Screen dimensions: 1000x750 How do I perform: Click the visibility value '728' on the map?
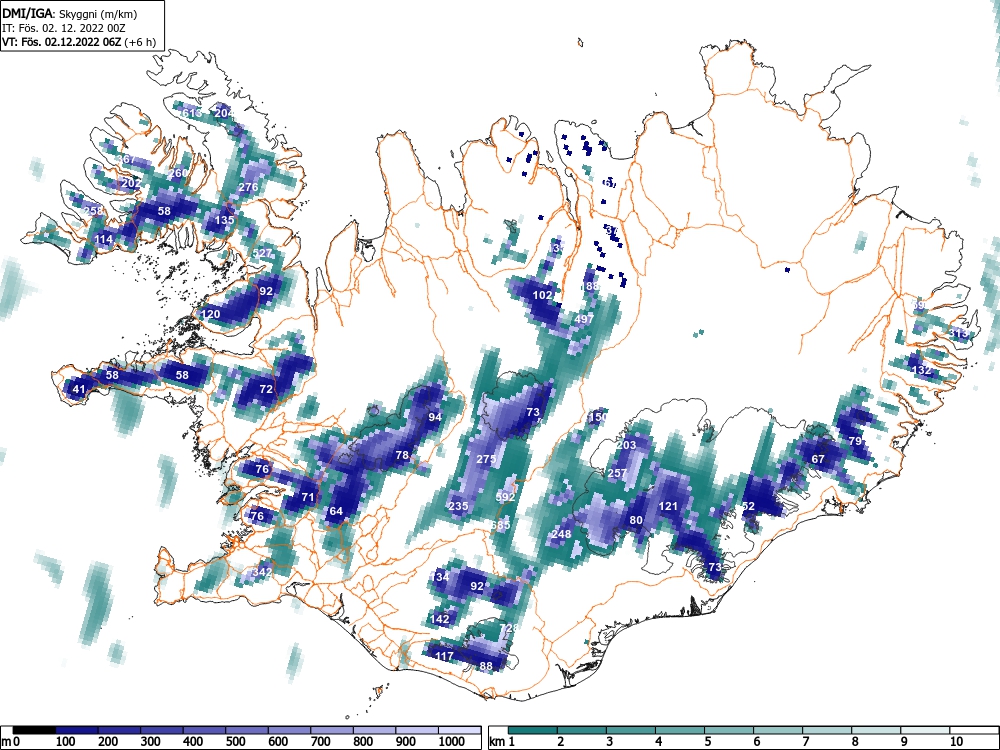coord(509,628)
